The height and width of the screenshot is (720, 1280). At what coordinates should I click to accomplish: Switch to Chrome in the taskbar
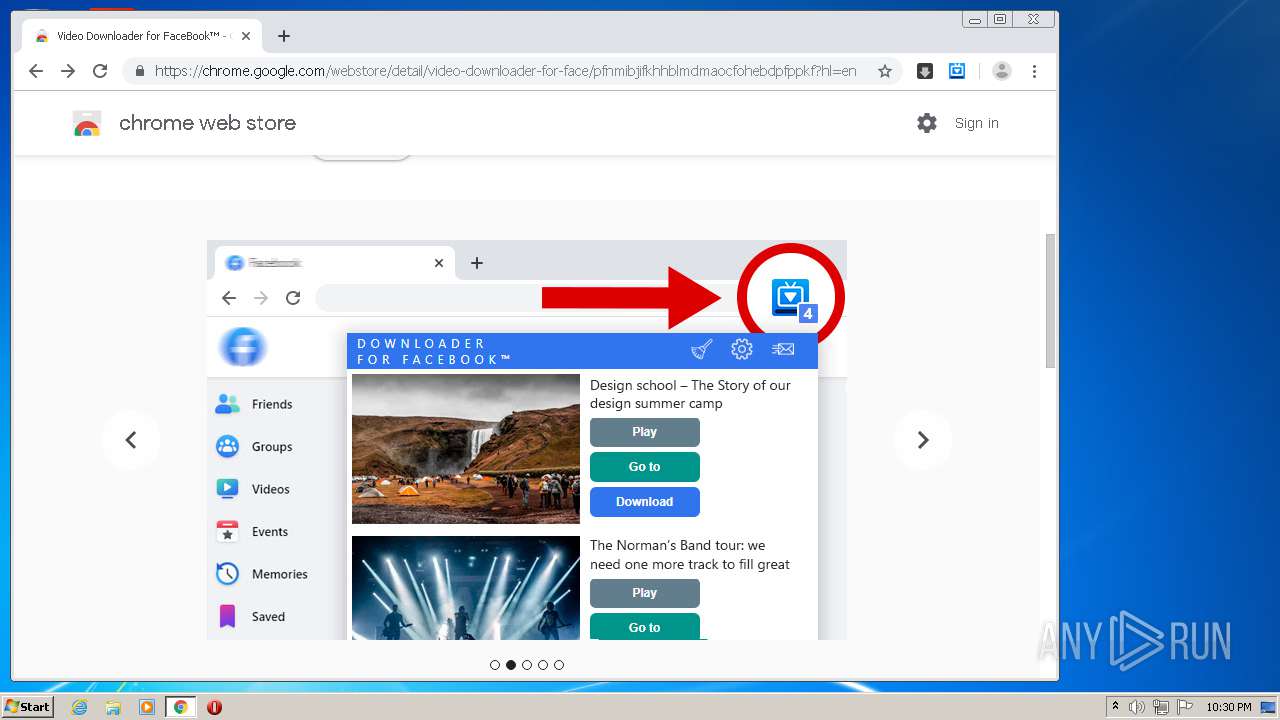click(181, 707)
